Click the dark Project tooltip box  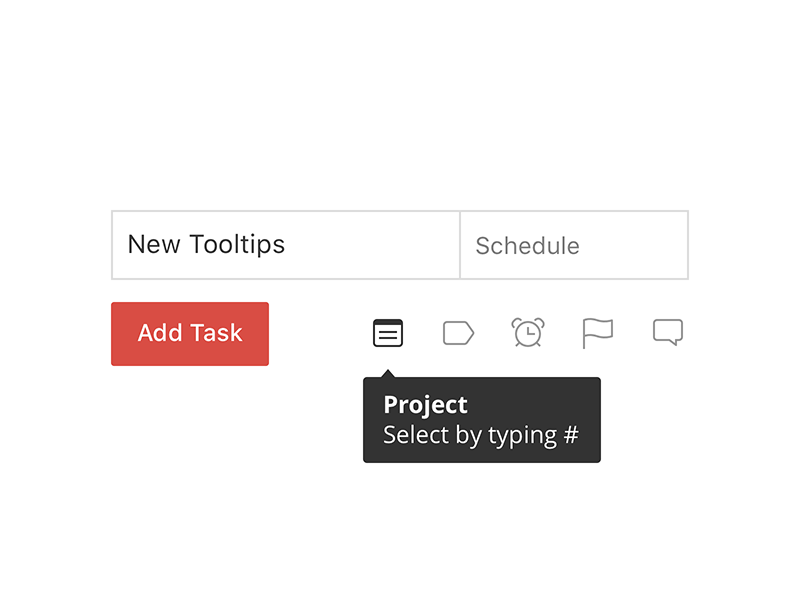[481, 420]
